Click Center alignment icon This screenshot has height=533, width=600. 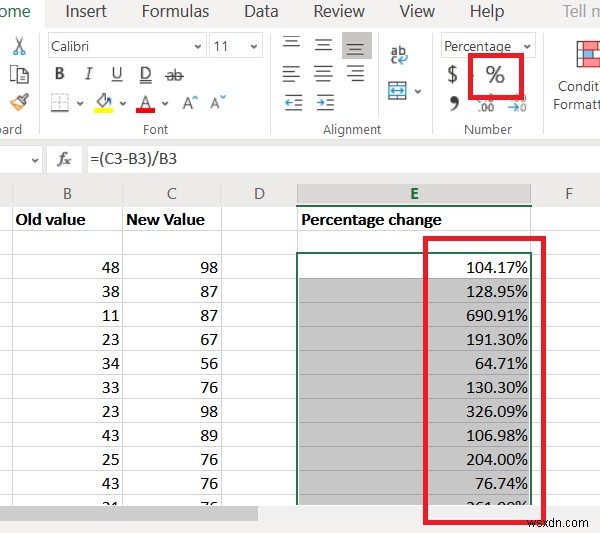pyautogui.click(x=324, y=74)
